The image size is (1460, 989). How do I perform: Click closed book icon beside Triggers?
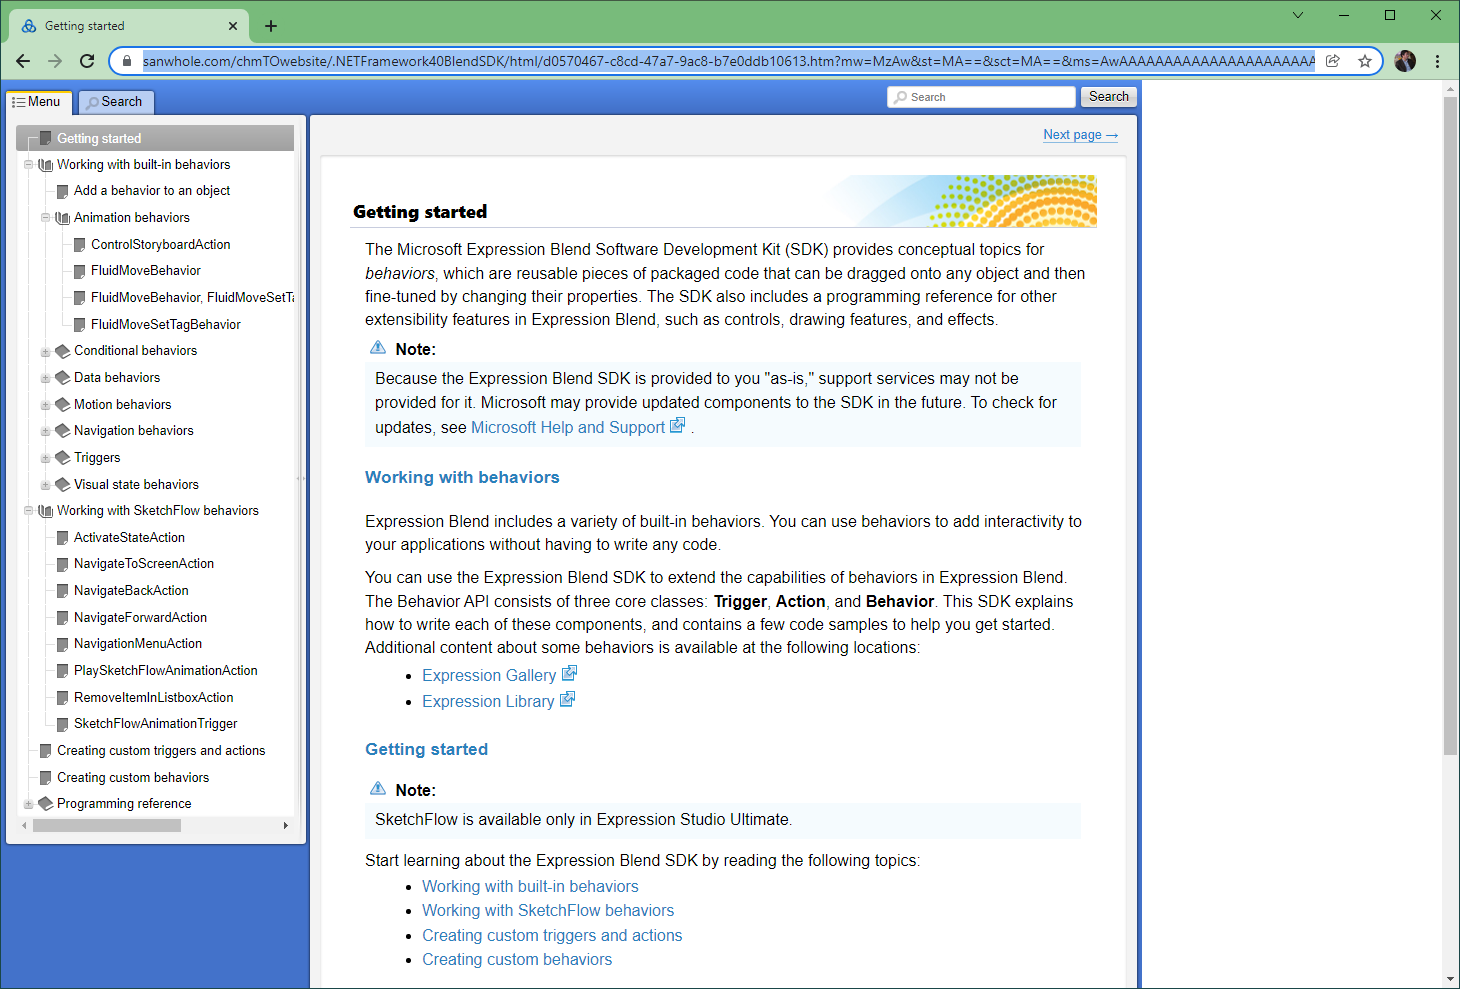[62, 458]
